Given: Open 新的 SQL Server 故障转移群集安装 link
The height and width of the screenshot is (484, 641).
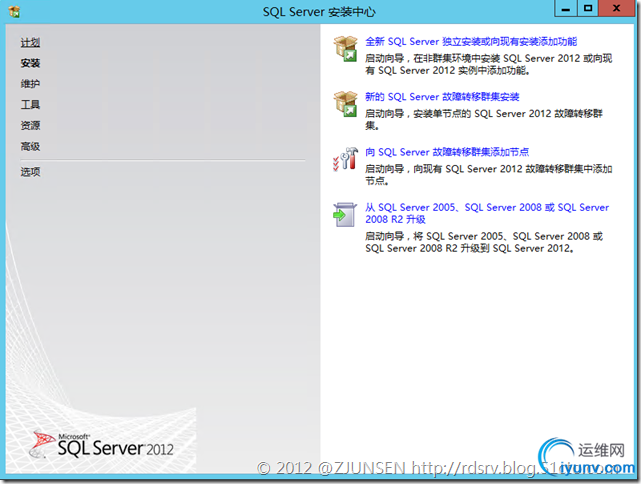Looking at the screenshot, I should coord(442,97).
